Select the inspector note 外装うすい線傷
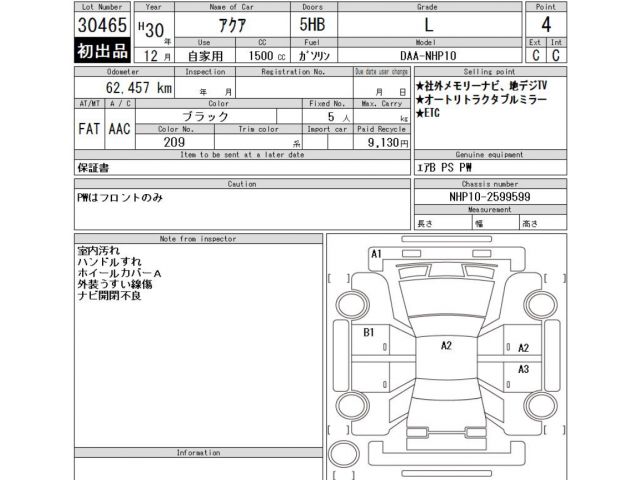The height and width of the screenshot is (480, 640). pyautogui.click(x=115, y=284)
